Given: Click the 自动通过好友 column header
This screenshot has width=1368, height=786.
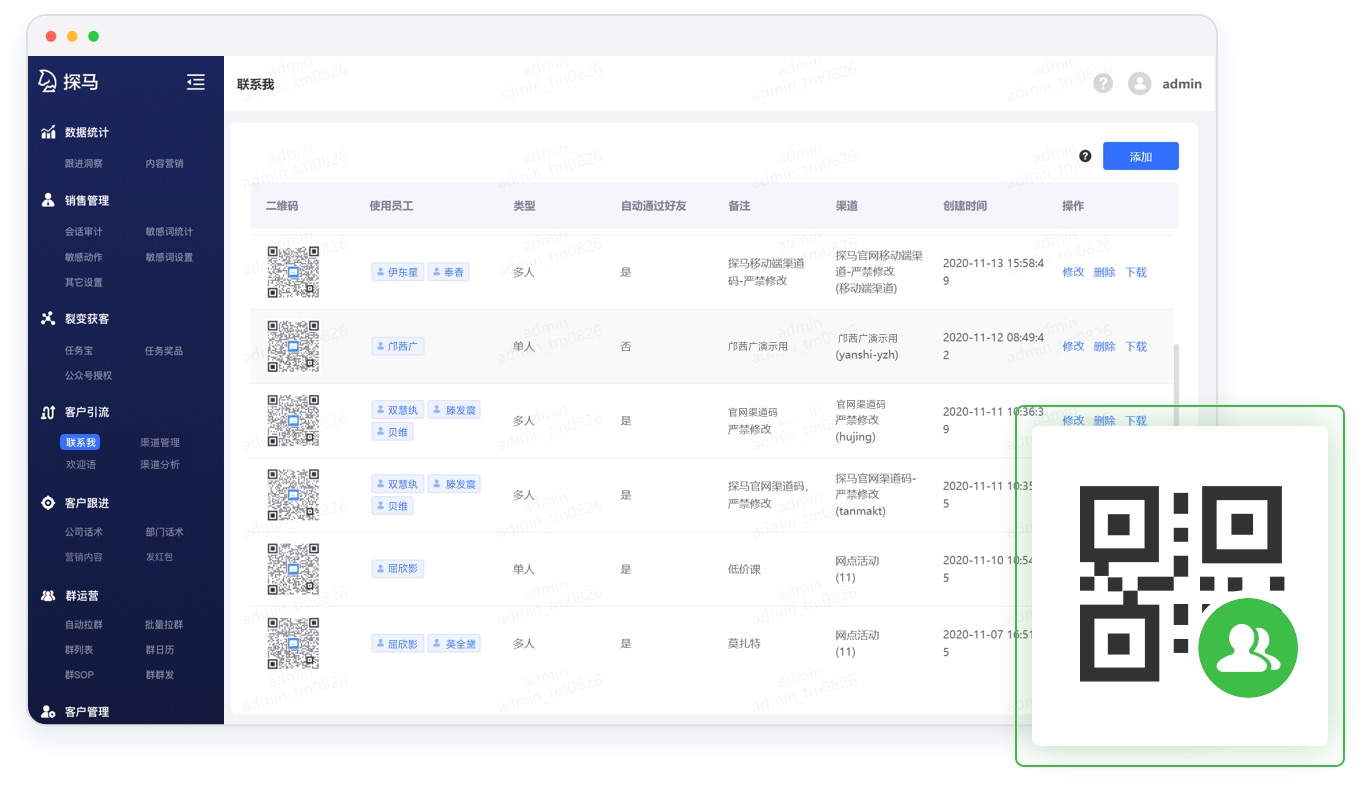Looking at the screenshot, I should tap(653, 206).
